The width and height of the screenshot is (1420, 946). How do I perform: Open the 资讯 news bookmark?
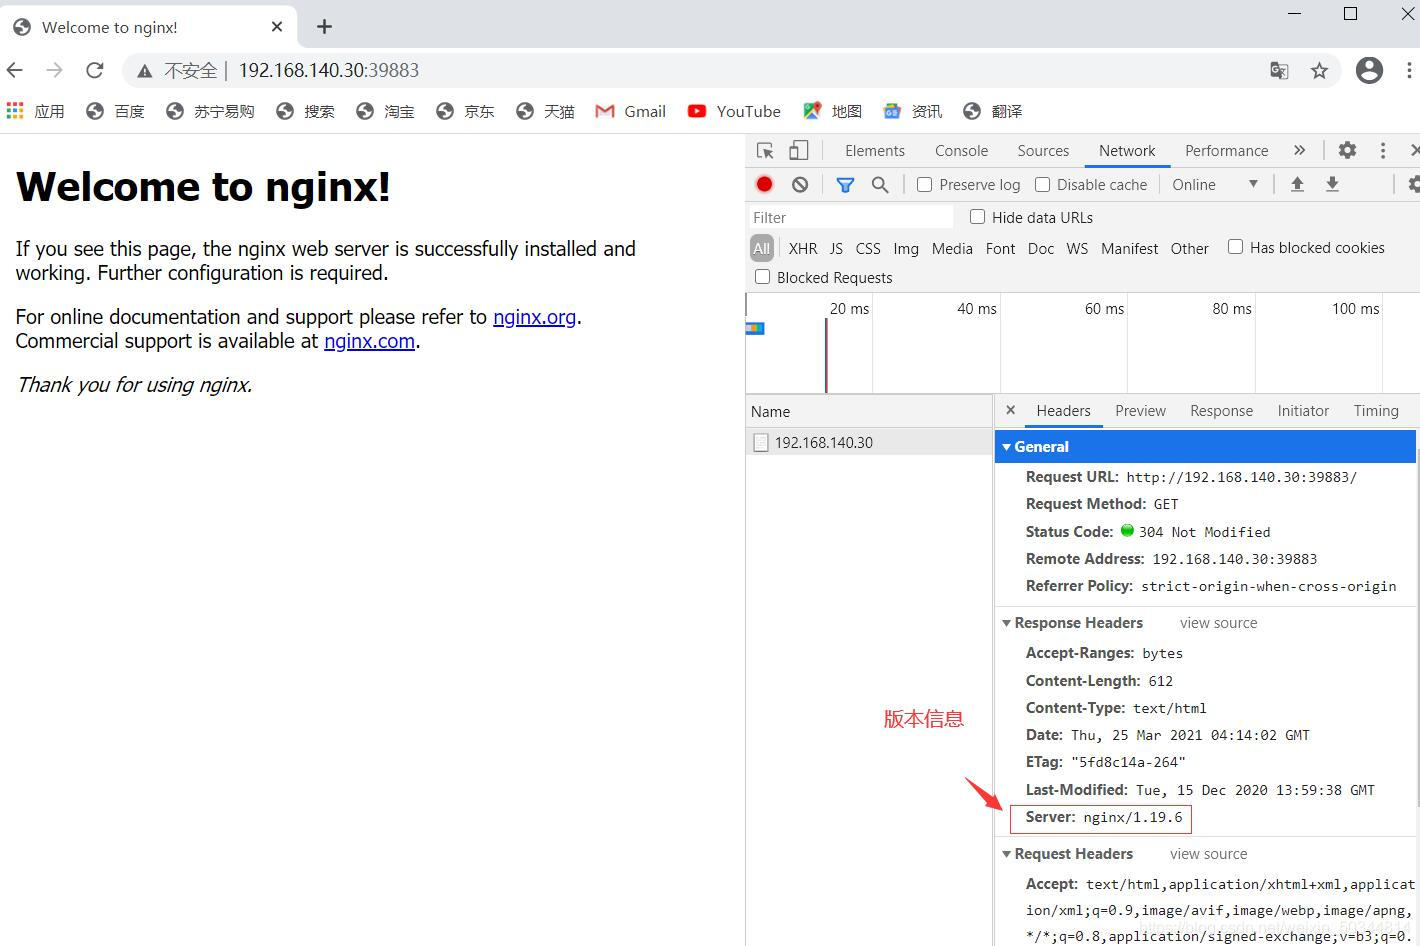(912, 111)
